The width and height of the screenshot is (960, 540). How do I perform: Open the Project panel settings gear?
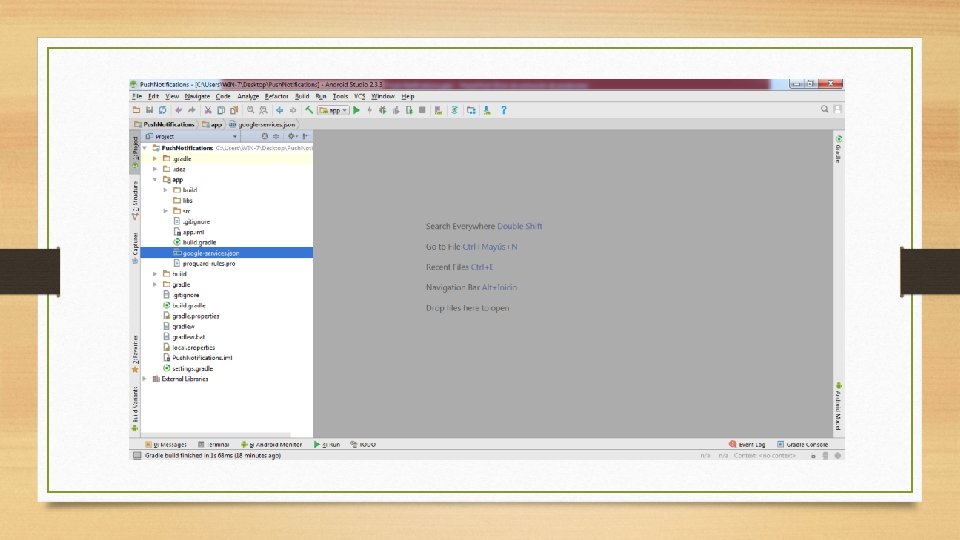291,137
